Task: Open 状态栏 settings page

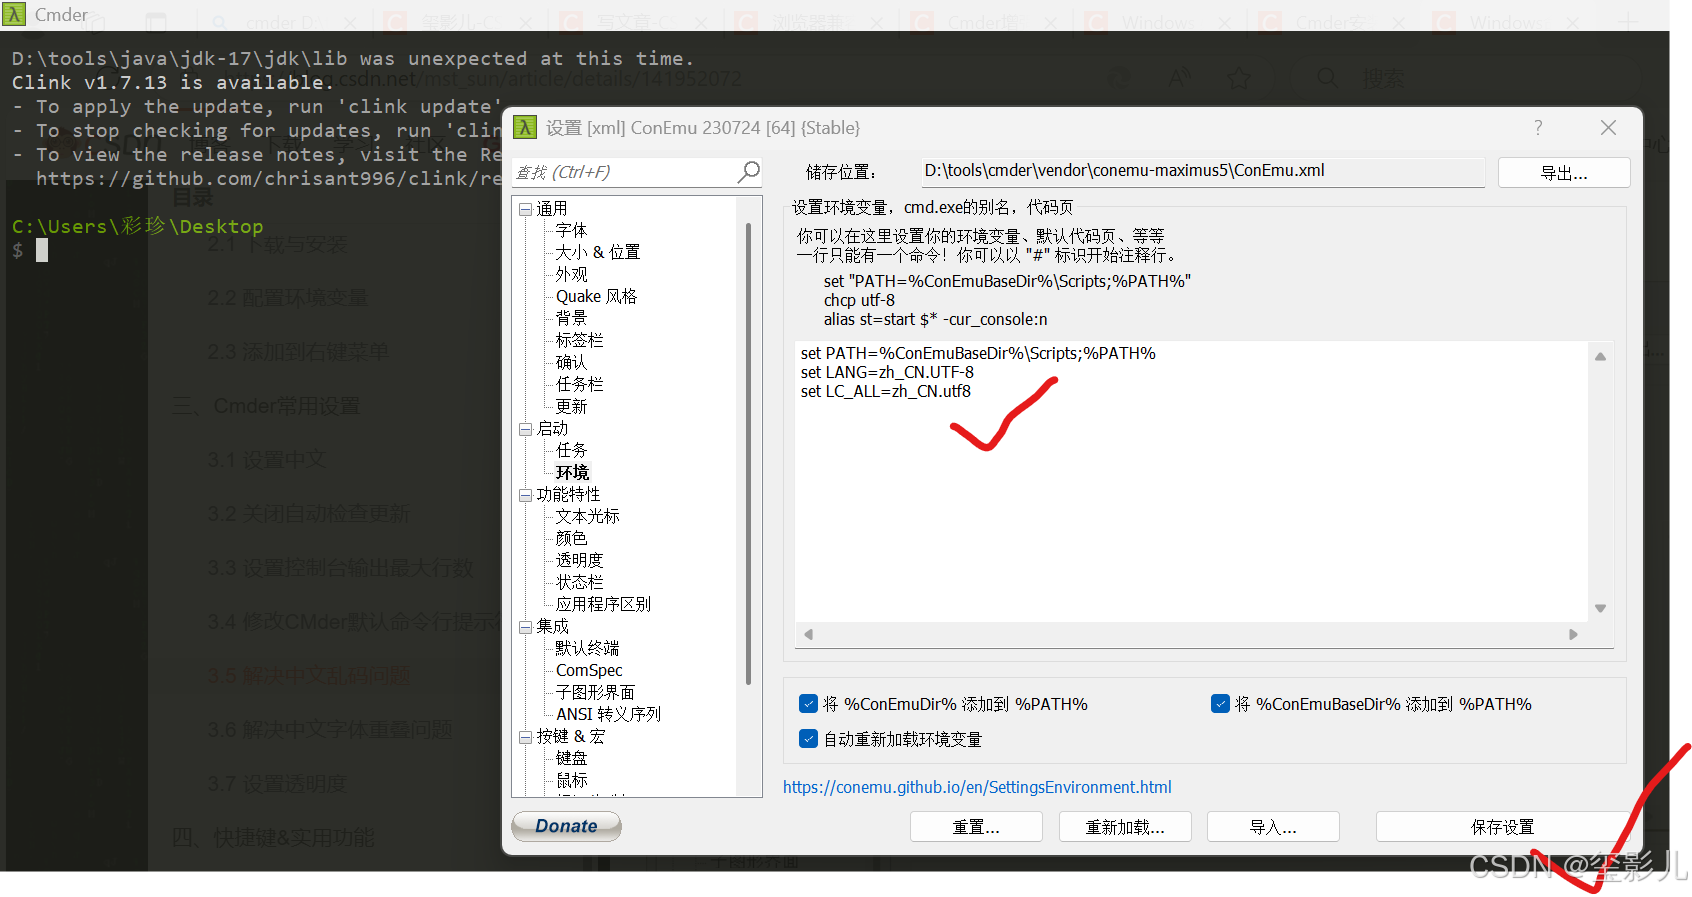Action: pos(580,582)
